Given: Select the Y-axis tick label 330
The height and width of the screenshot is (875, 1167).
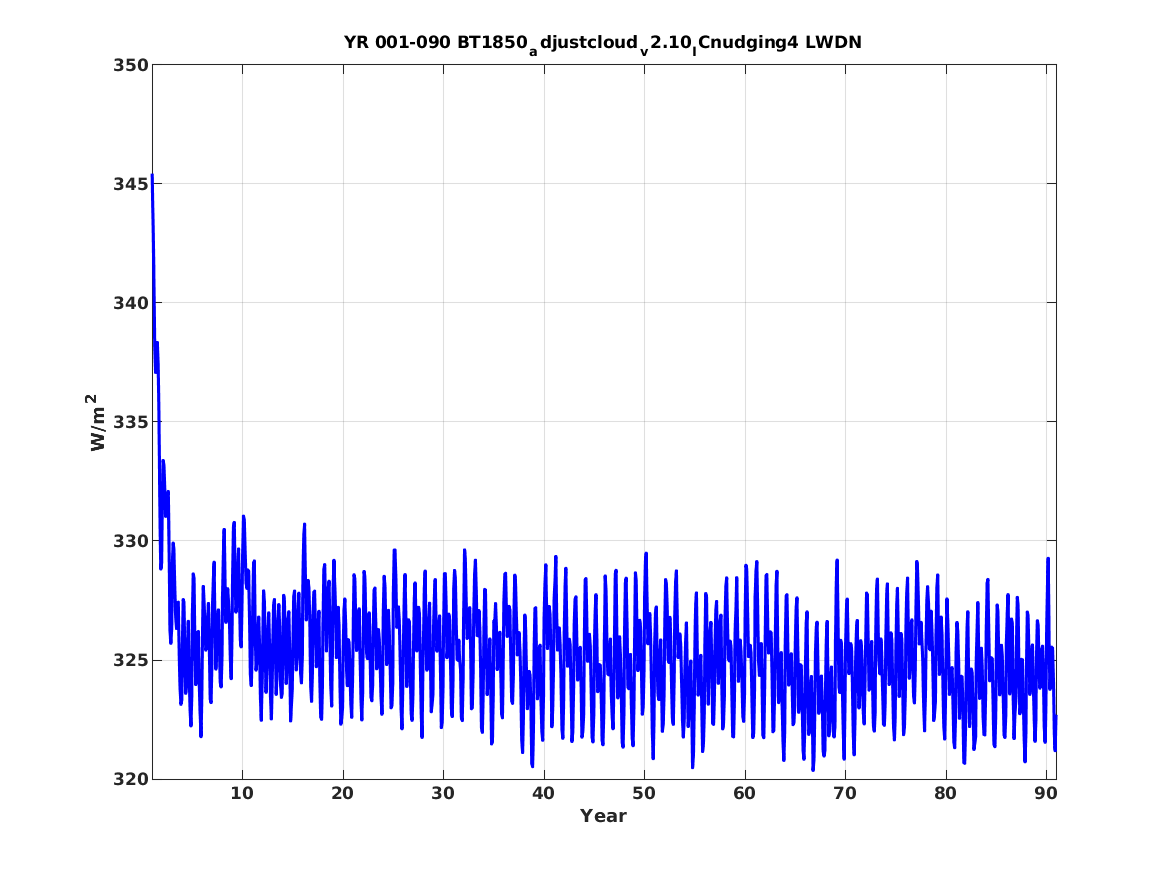Looking at the screenshot, I should (130, 541).
